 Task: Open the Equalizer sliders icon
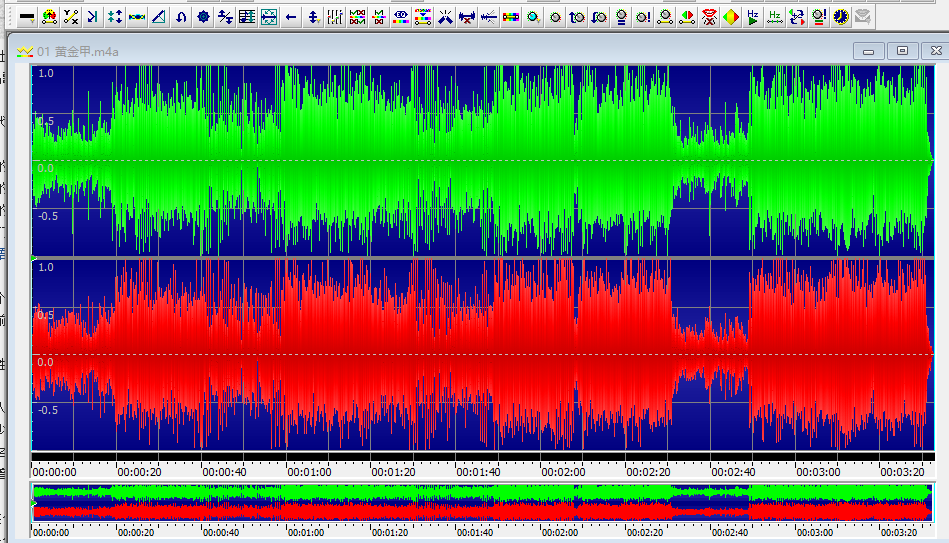point(335,17)
